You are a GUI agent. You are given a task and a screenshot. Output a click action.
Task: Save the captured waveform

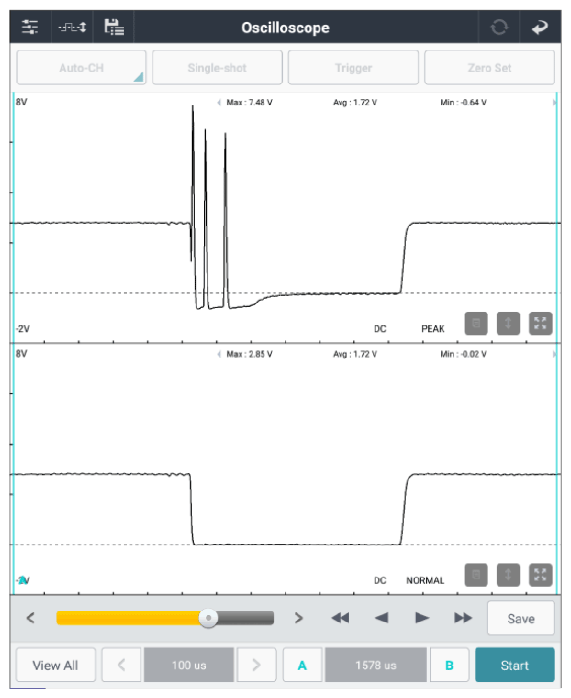coord(521,618)
